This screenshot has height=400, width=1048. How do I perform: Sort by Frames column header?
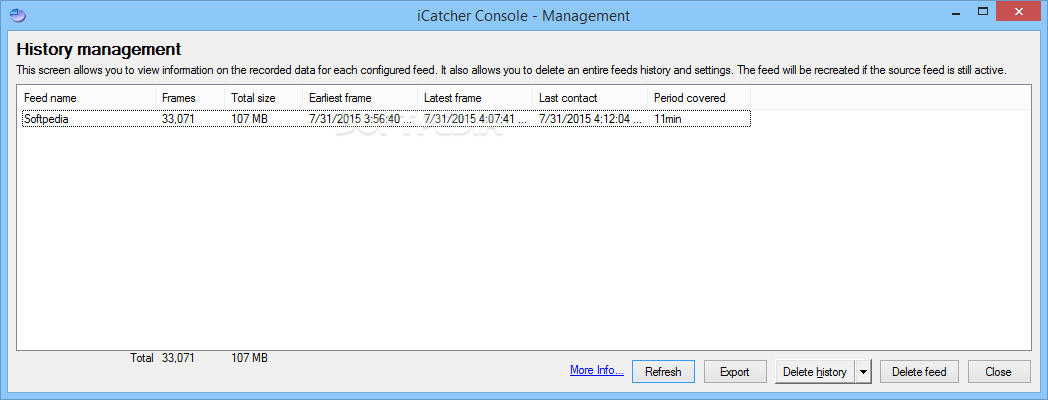pyautogui.click(x=190, y=98)
